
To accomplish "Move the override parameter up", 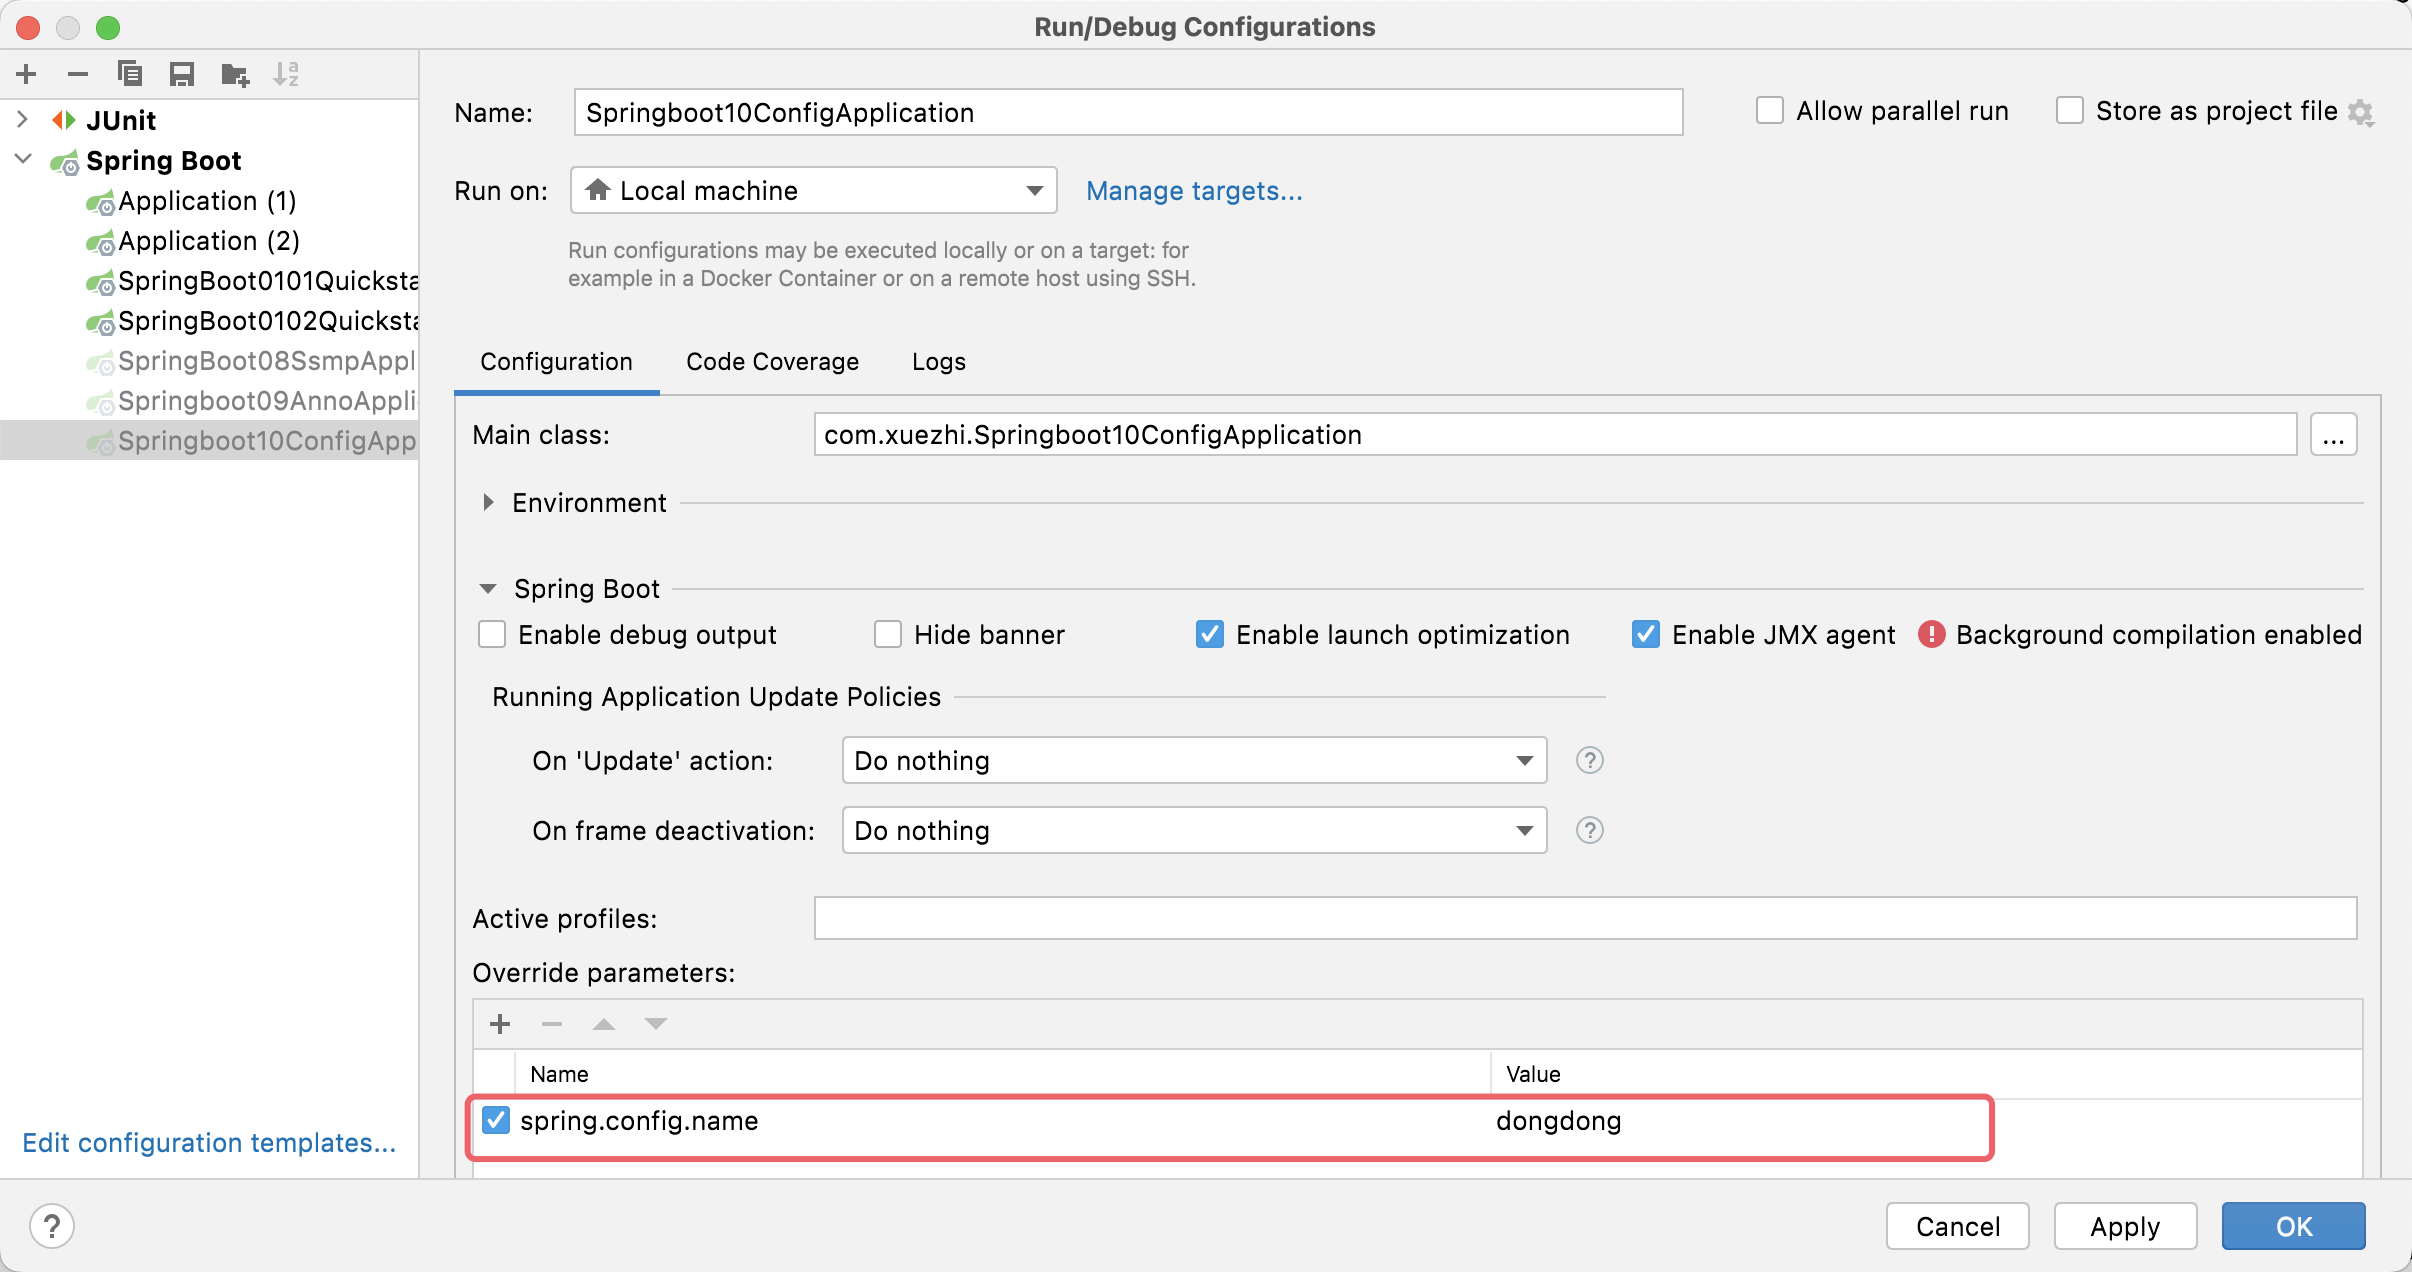I will click(x=603, y=1023).
